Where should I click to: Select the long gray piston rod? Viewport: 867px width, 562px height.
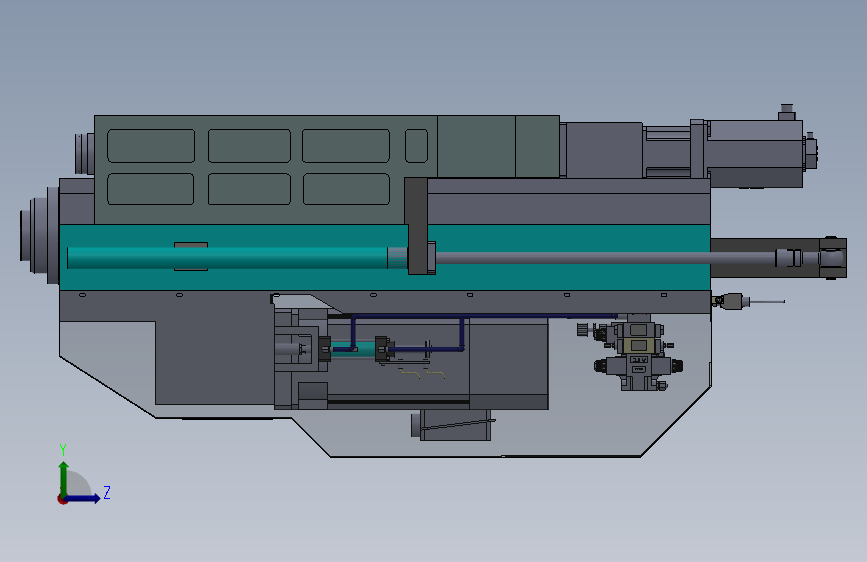pos(605,258)
